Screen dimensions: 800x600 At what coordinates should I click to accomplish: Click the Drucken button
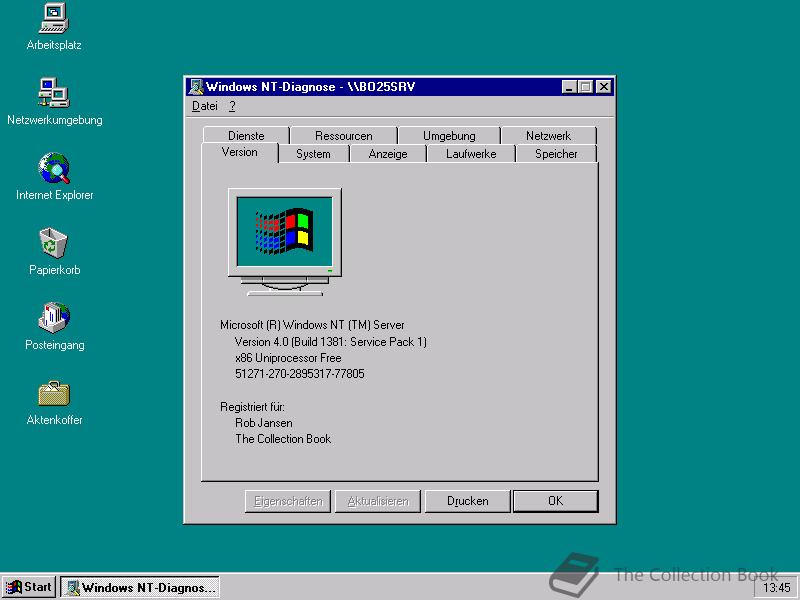(468, 501)
